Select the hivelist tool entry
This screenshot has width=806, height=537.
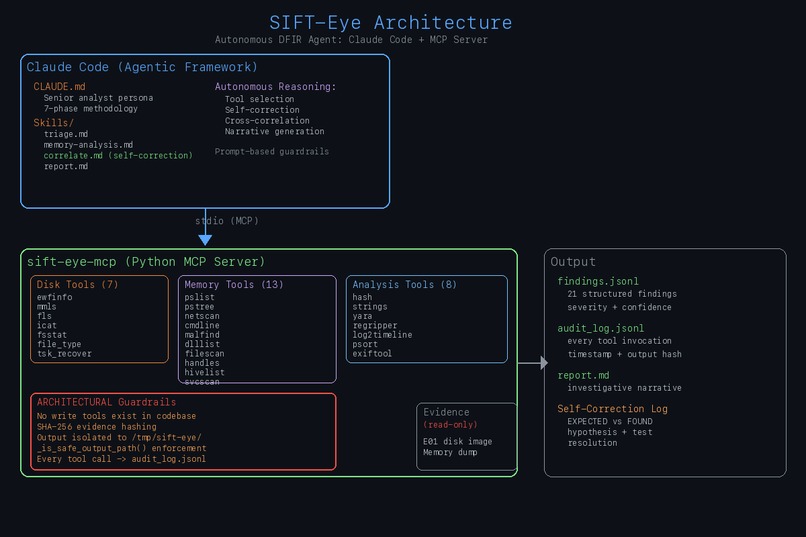(x=205, y=372)
